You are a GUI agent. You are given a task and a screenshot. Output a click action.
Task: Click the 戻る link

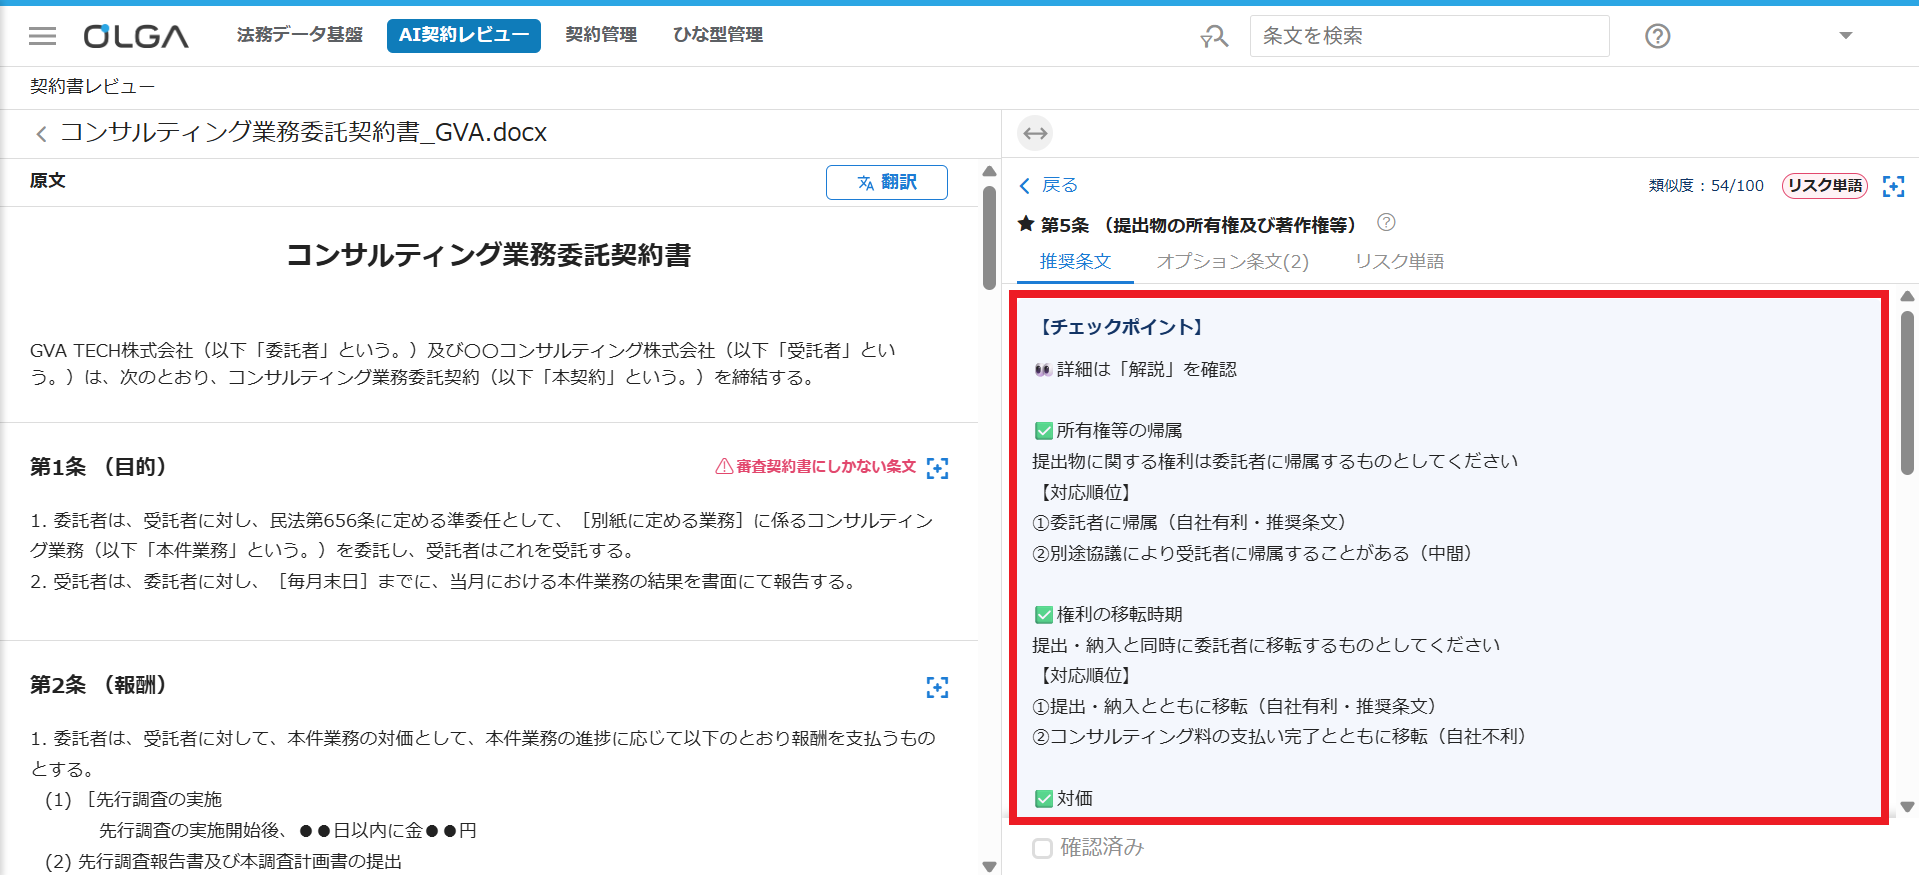pyautogui.click(x=1049, y=185)
